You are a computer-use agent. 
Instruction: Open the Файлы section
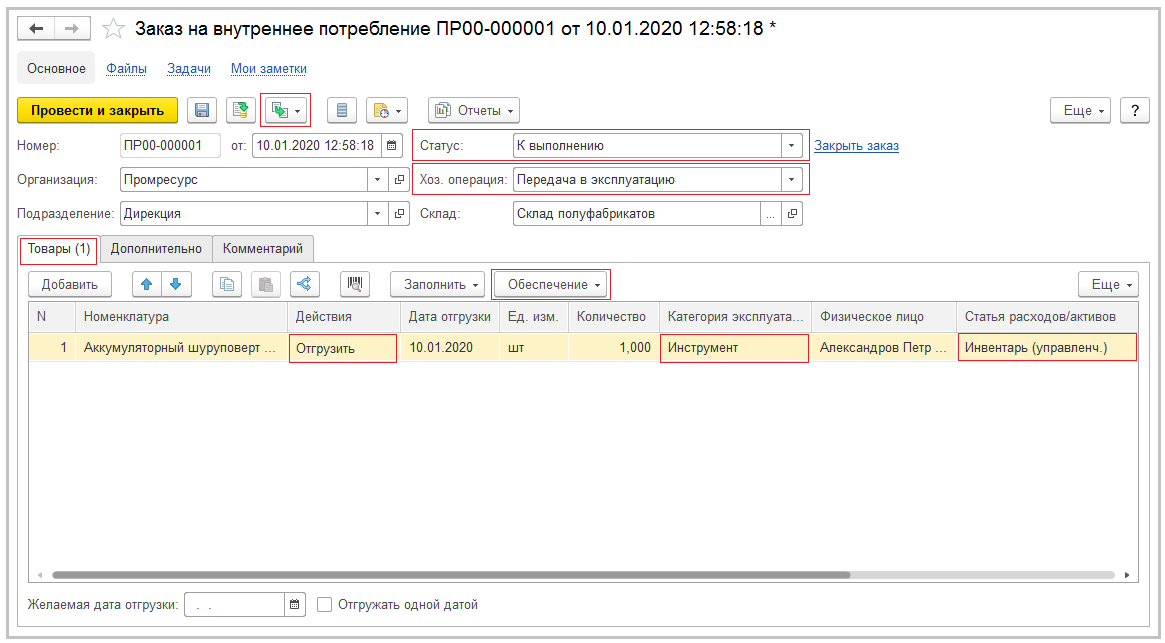pyautogui.click(x=126, y=68)
